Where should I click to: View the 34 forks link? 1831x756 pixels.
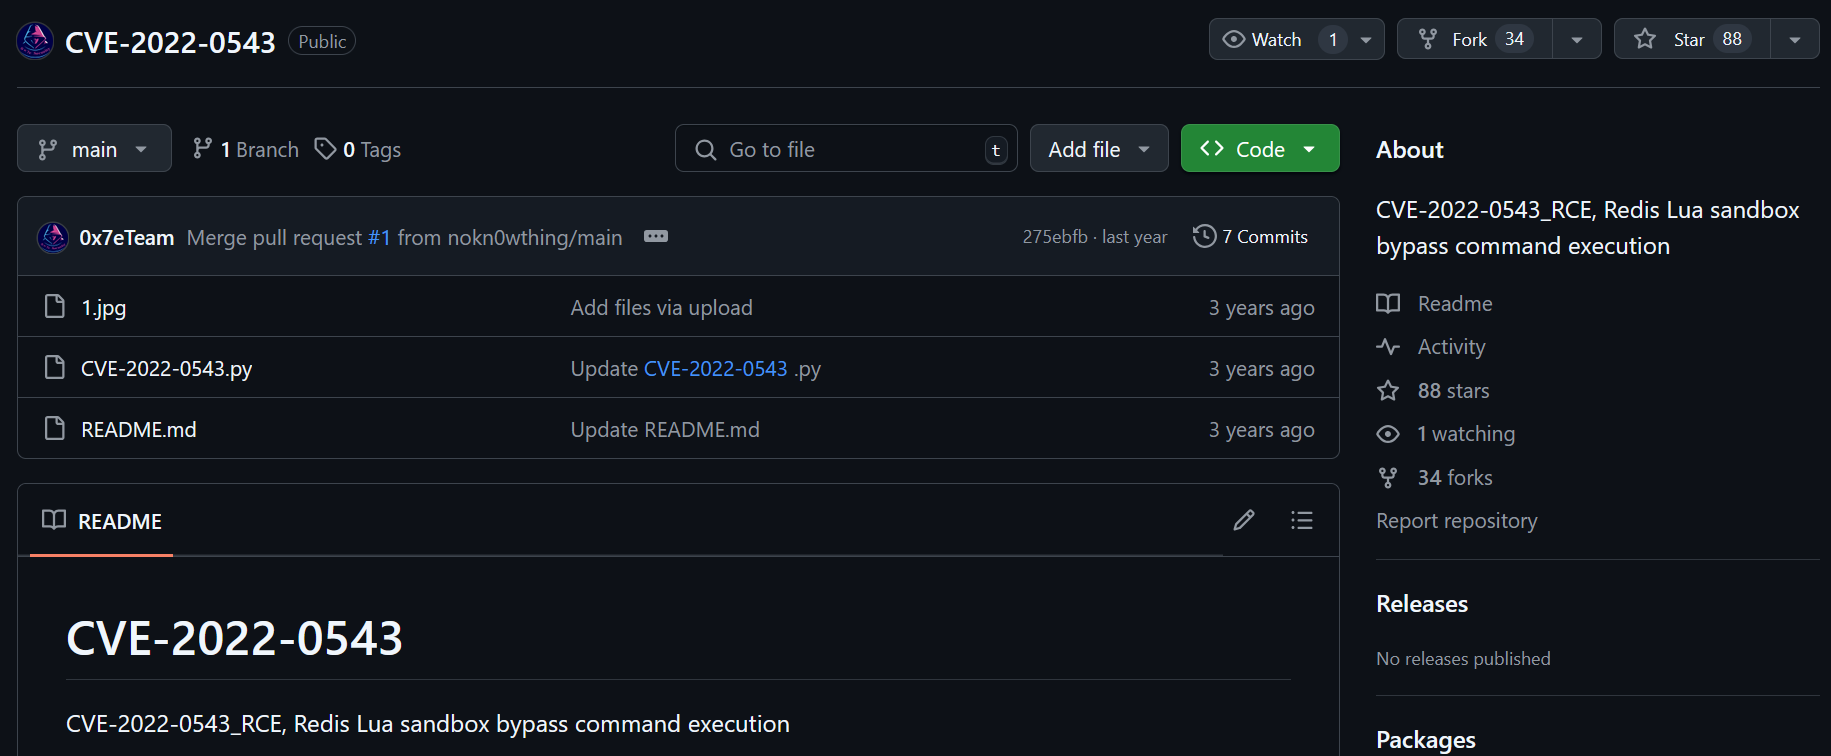tap(1434, 478)
